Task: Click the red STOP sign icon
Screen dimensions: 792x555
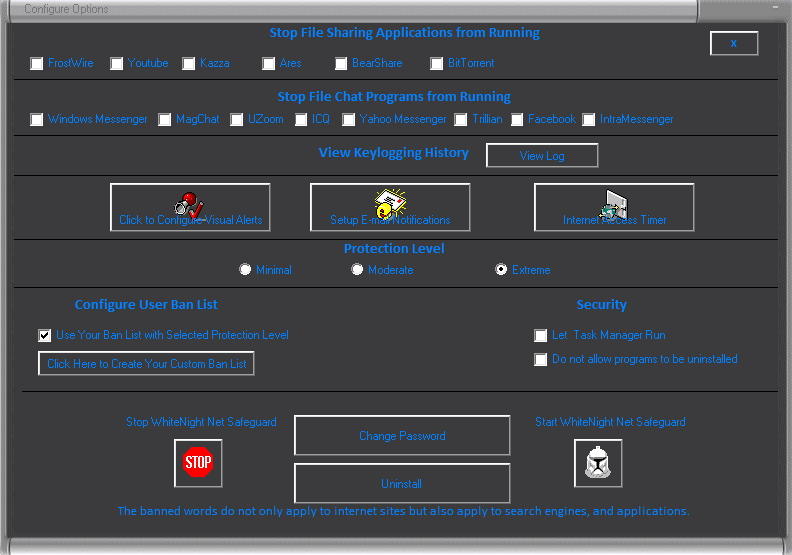Action: (x=198, y=463)
